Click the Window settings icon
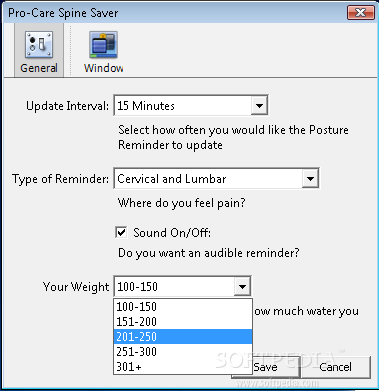The height and width of the screenshot is (391, 379). pos(103,45)
